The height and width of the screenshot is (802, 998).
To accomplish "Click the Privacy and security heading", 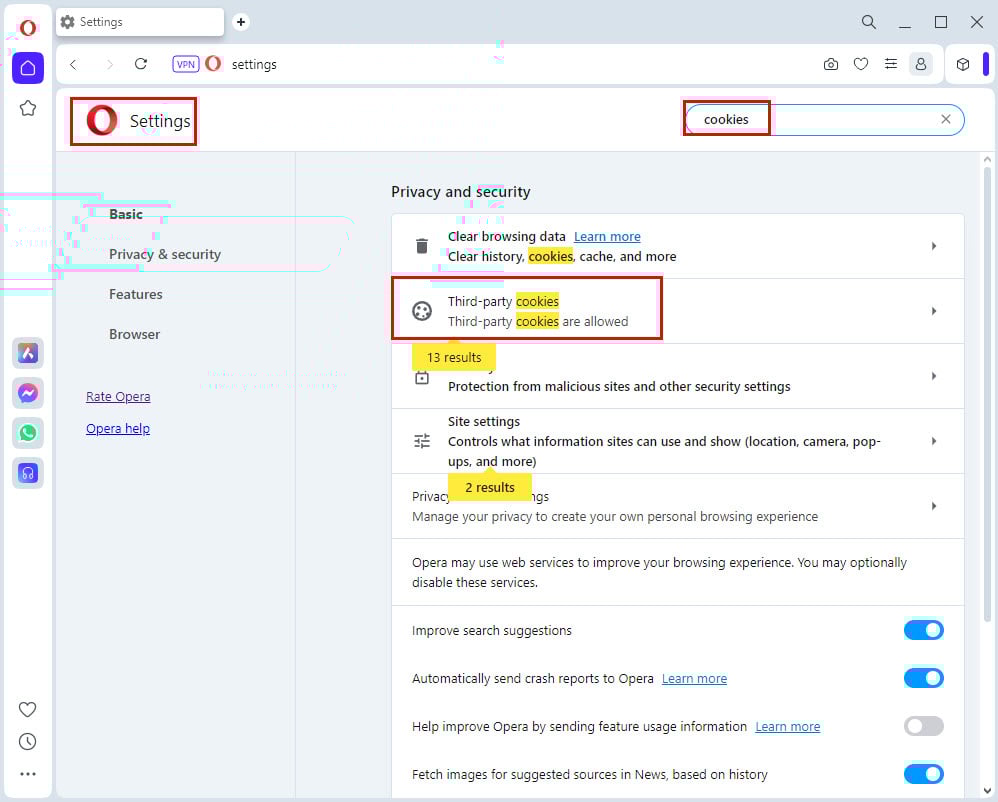I will click(x=461, y=192).
